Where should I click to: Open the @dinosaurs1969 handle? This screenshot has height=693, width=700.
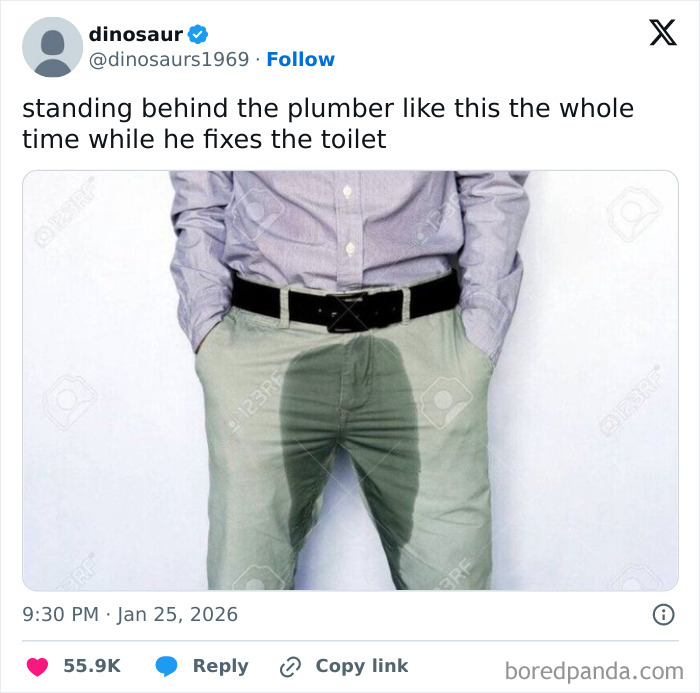tap(169, 59)
